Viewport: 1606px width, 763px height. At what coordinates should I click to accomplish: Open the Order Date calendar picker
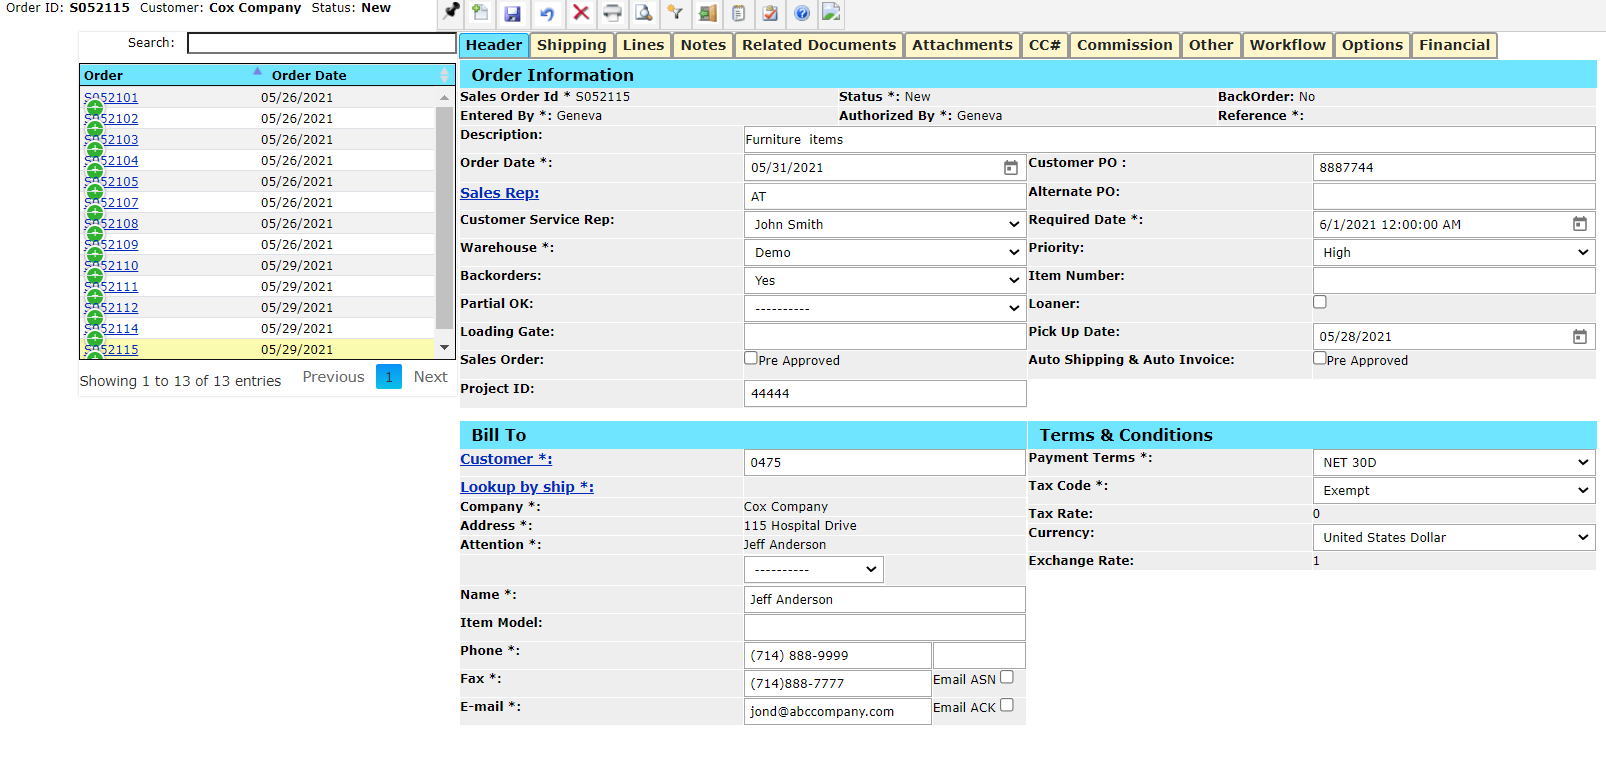coord(1011,168)
